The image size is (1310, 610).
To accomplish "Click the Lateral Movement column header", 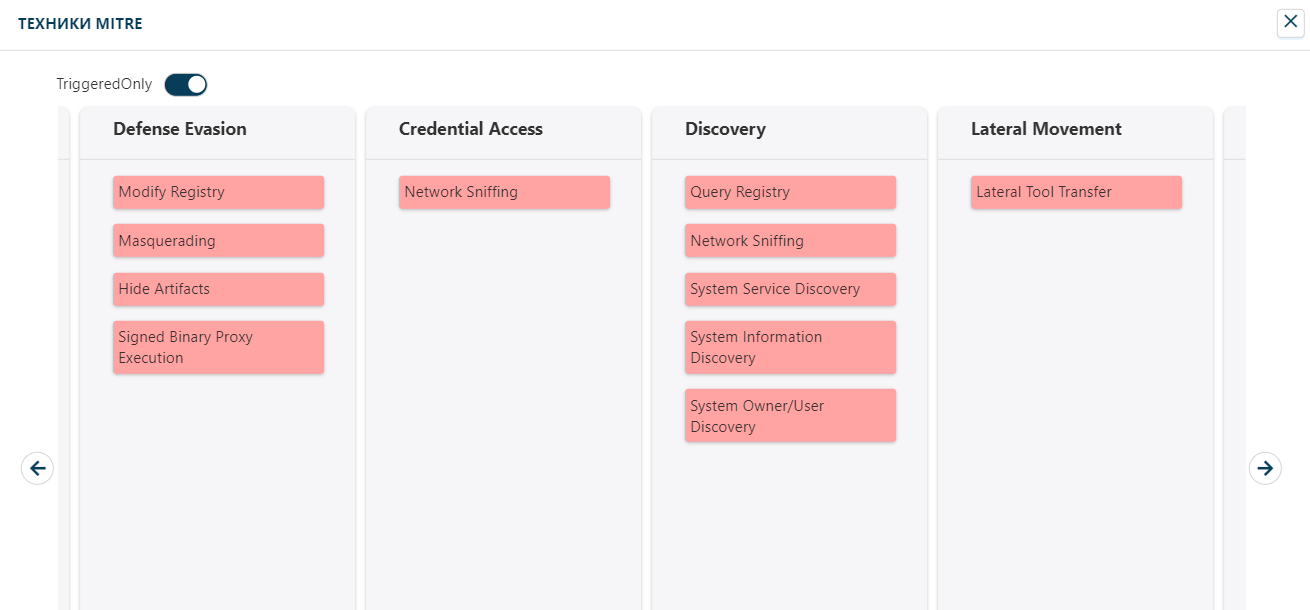I will (x=1046, y=129).
